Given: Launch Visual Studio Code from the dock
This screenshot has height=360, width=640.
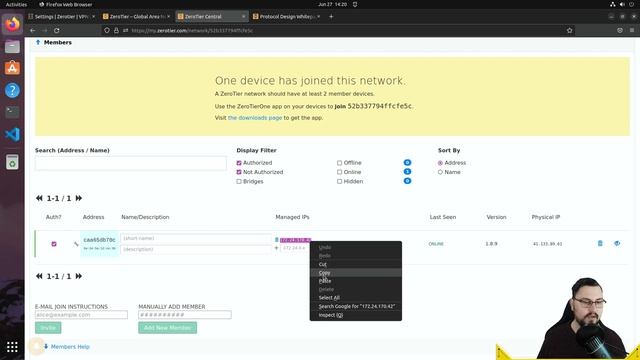Looking at the screenshot, I should tap(12, 134).
